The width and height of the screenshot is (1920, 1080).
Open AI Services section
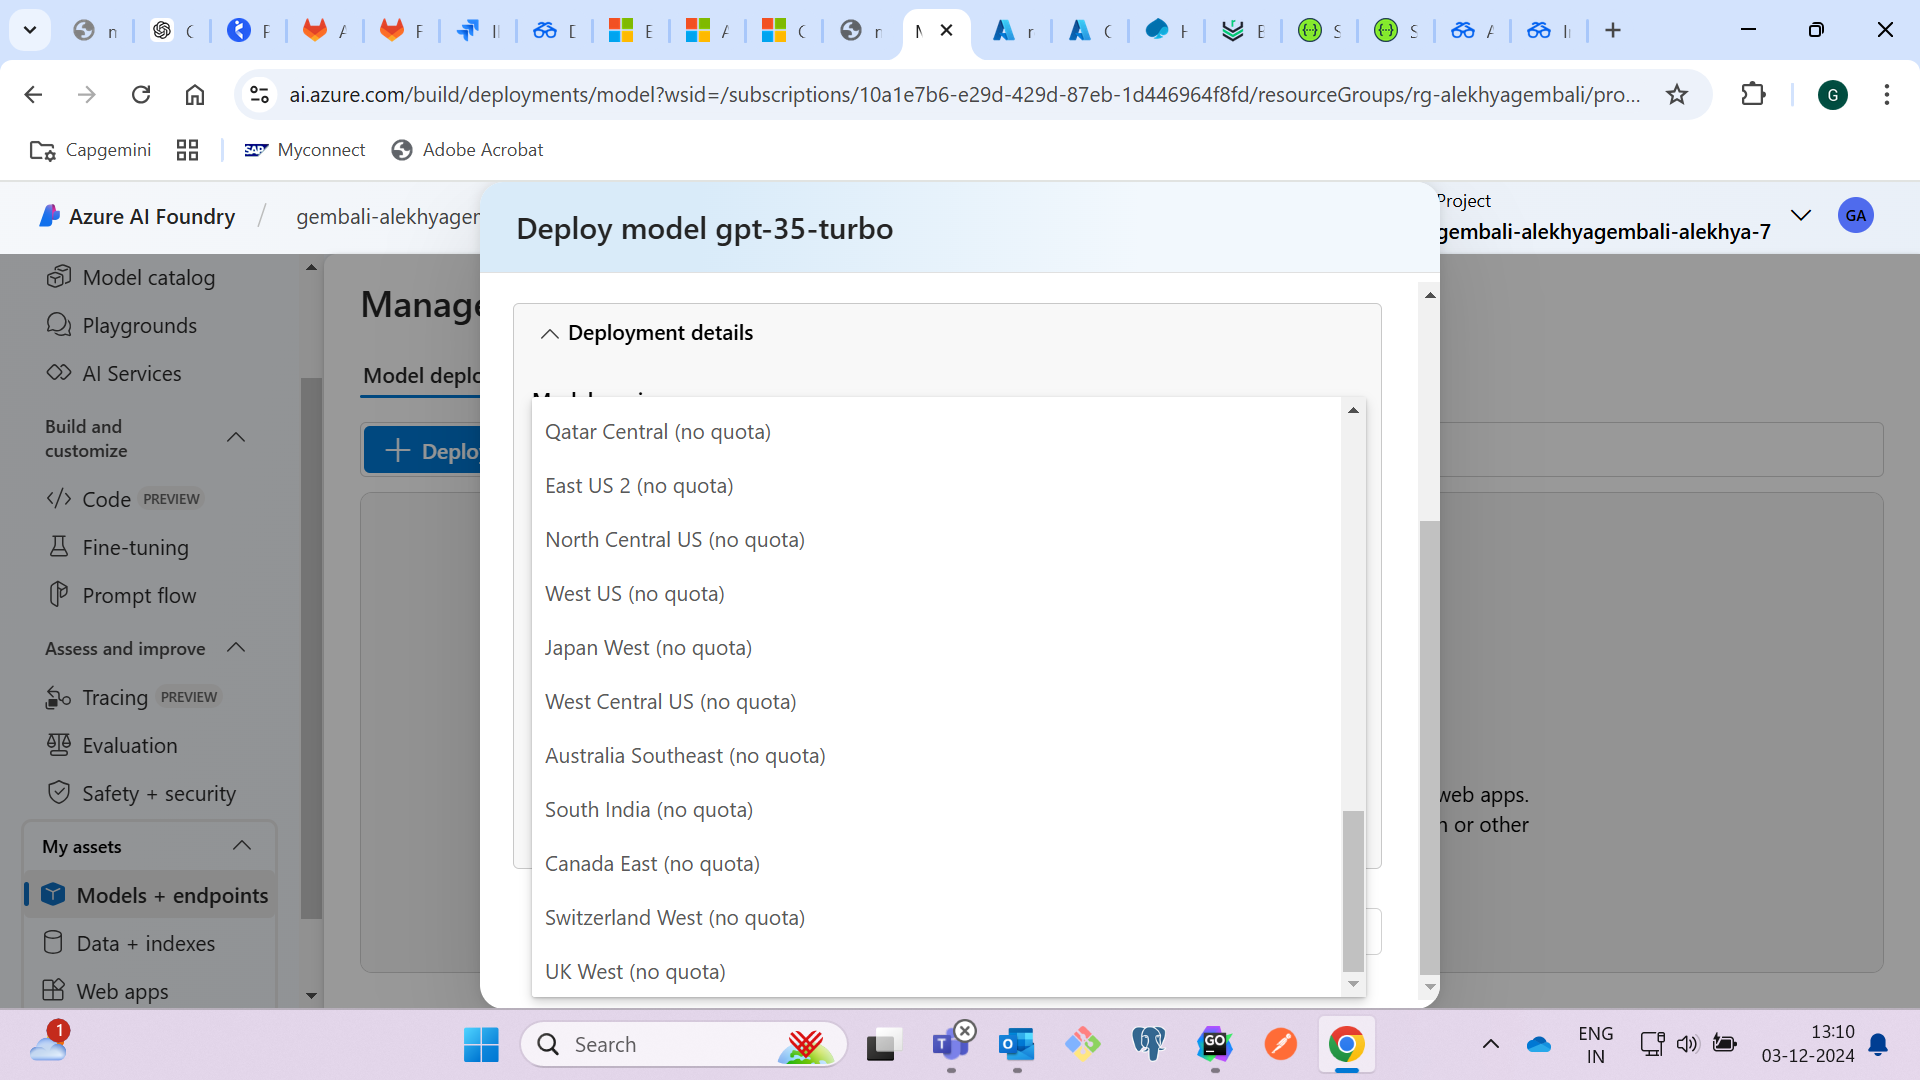[x=114, y=373]
